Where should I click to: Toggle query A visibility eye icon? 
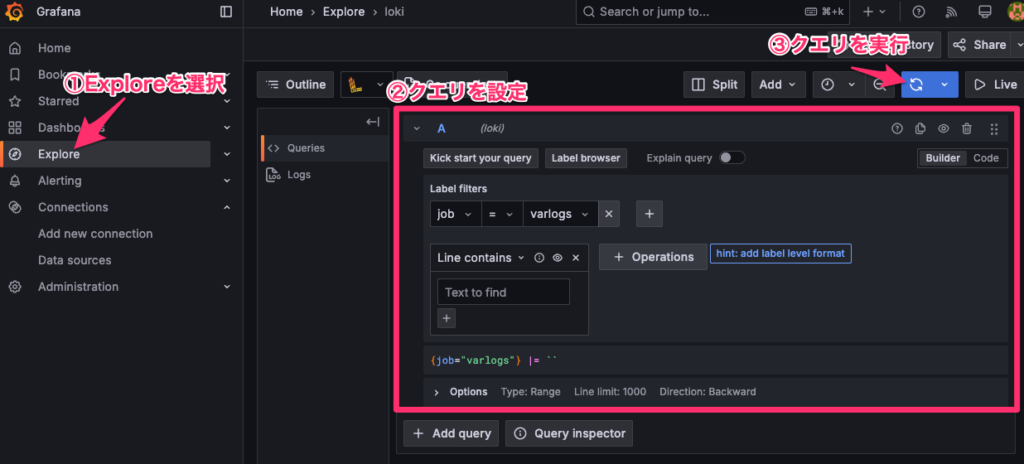[x=943, y=129]
